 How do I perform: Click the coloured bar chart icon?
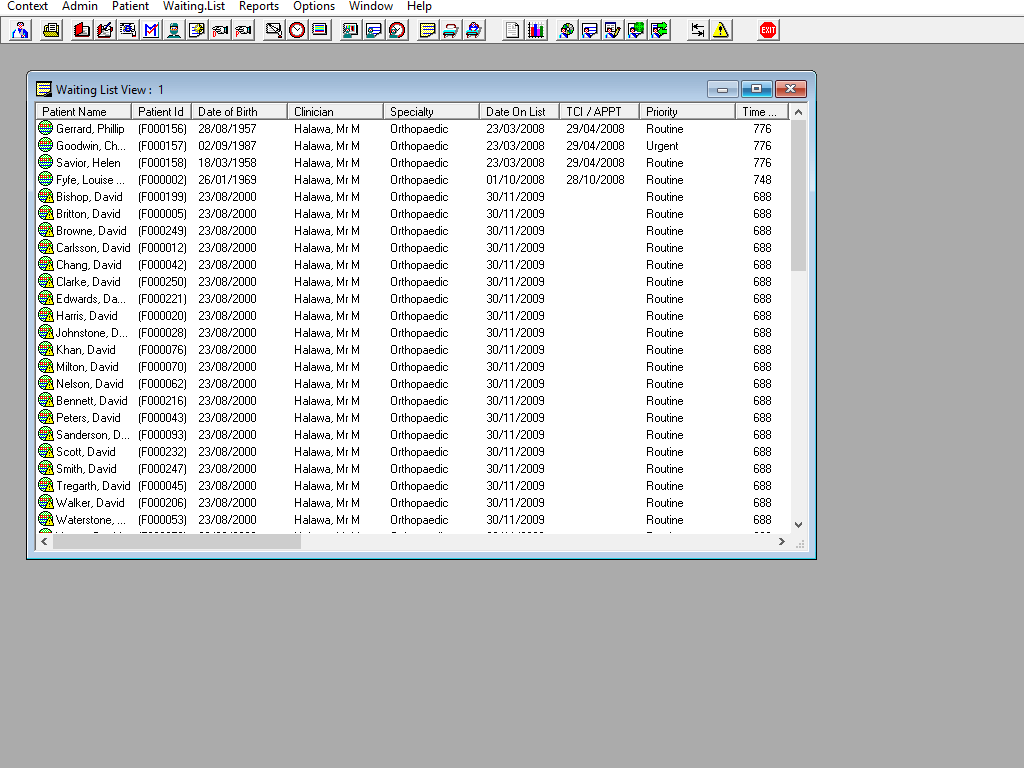coord(536,30)
